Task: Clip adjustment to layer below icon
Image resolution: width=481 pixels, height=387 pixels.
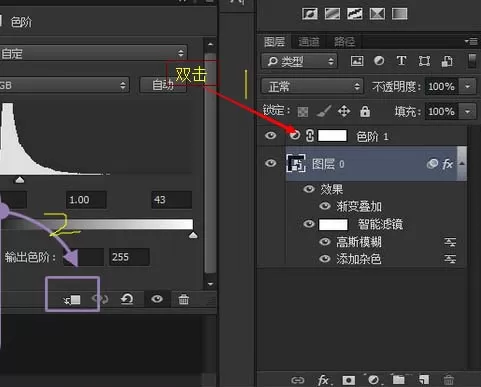Action: click(x=72, y=300)
